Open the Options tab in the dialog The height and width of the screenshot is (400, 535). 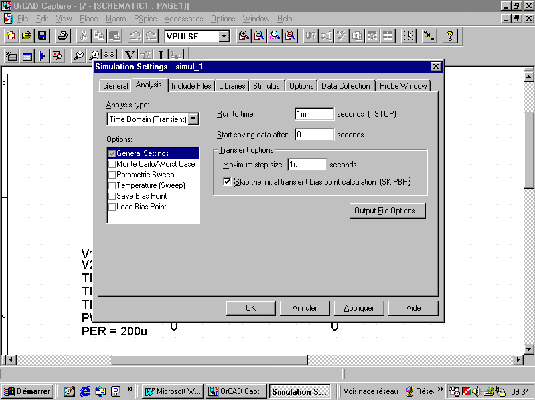point(301,86)
